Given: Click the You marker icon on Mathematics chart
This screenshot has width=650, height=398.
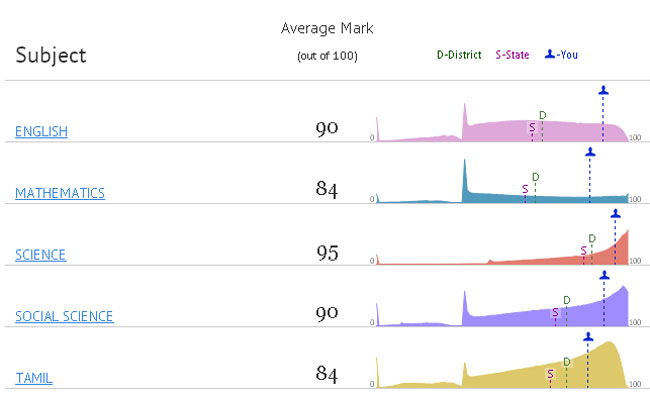Looking at the screenshot, I should coord(590,152).
